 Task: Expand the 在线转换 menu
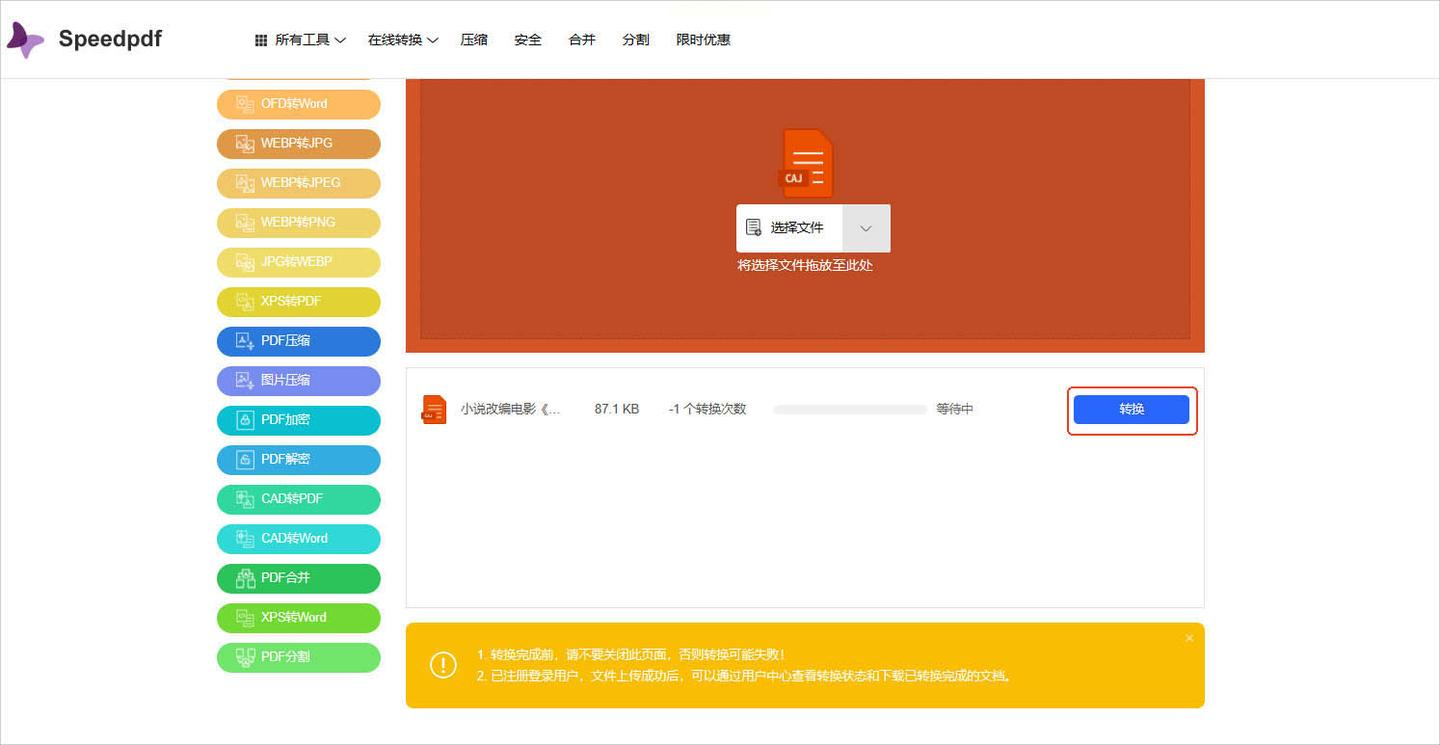[x=403, y=40]
